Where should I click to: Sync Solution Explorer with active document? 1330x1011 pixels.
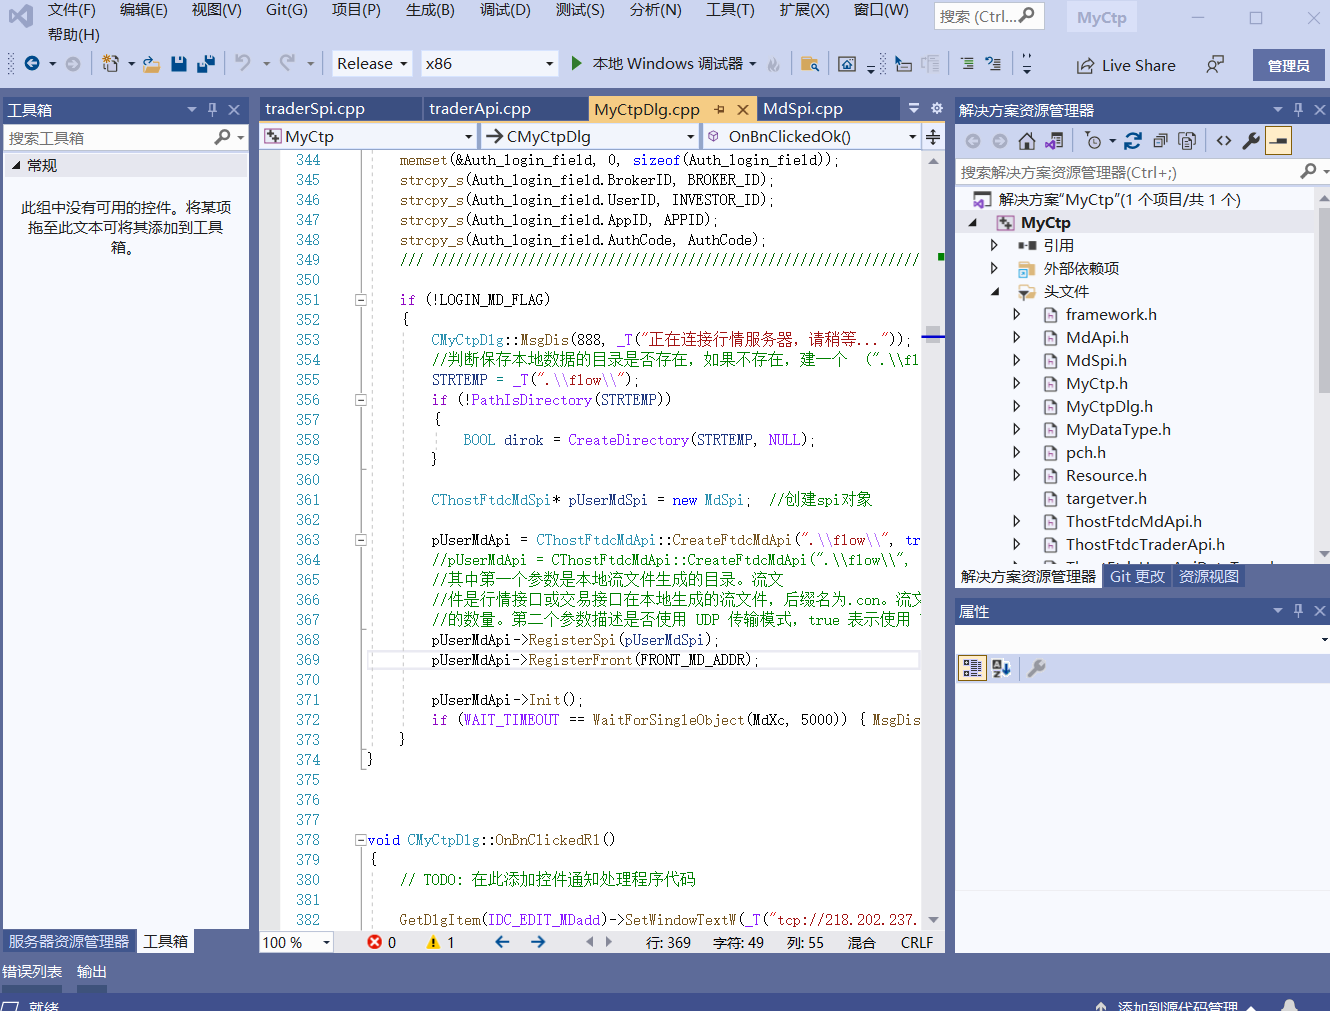[x=1053, y=140]
